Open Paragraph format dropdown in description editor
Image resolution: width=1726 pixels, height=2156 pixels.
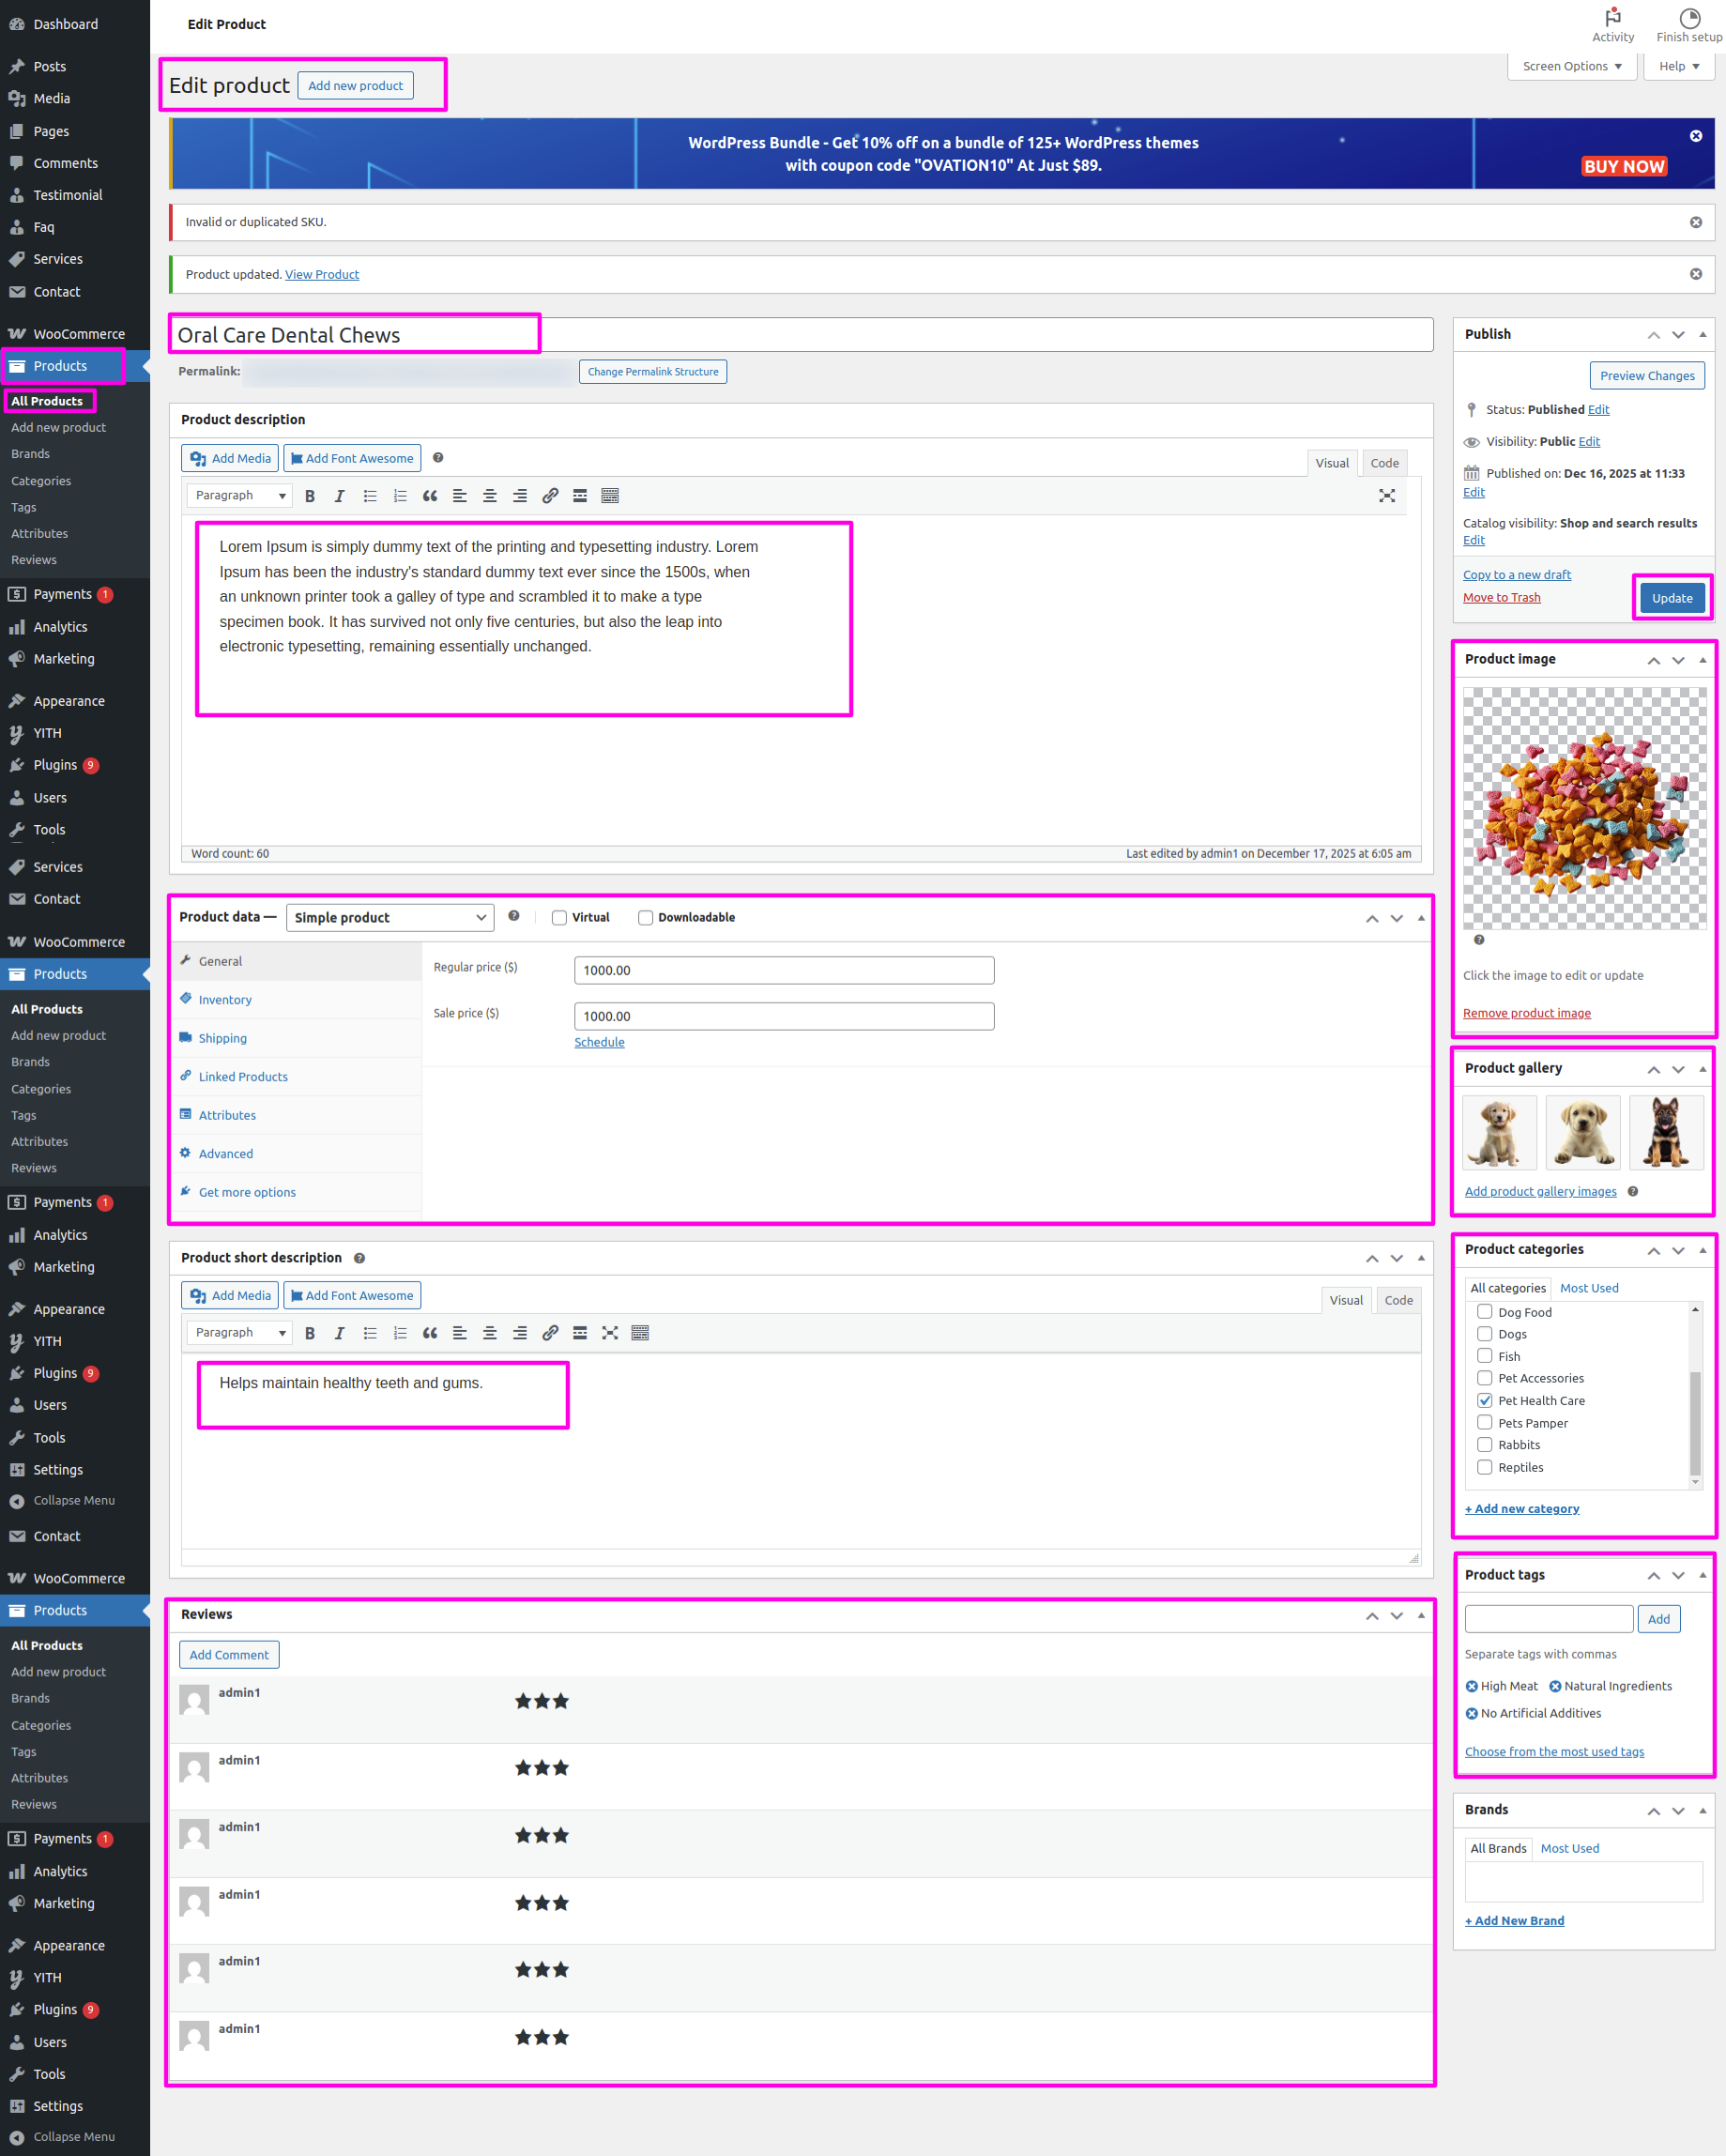click(x=240, y=496)
